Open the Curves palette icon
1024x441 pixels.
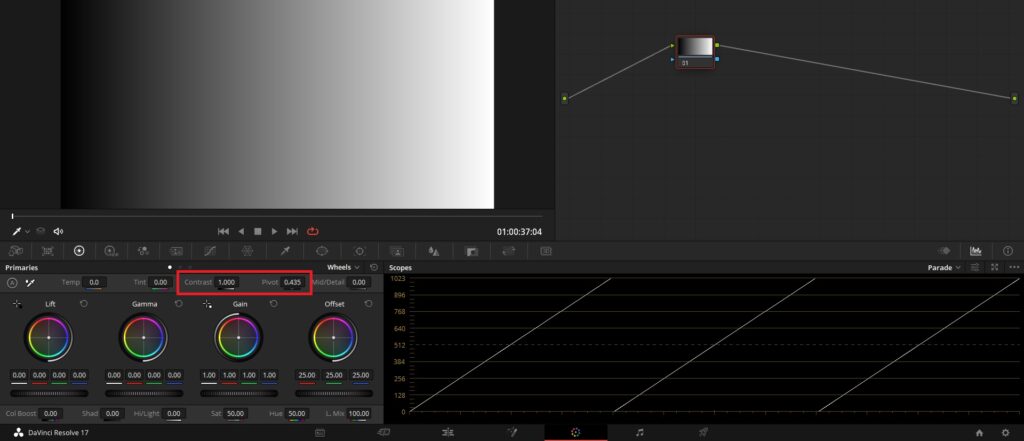[x=210, y=251]
